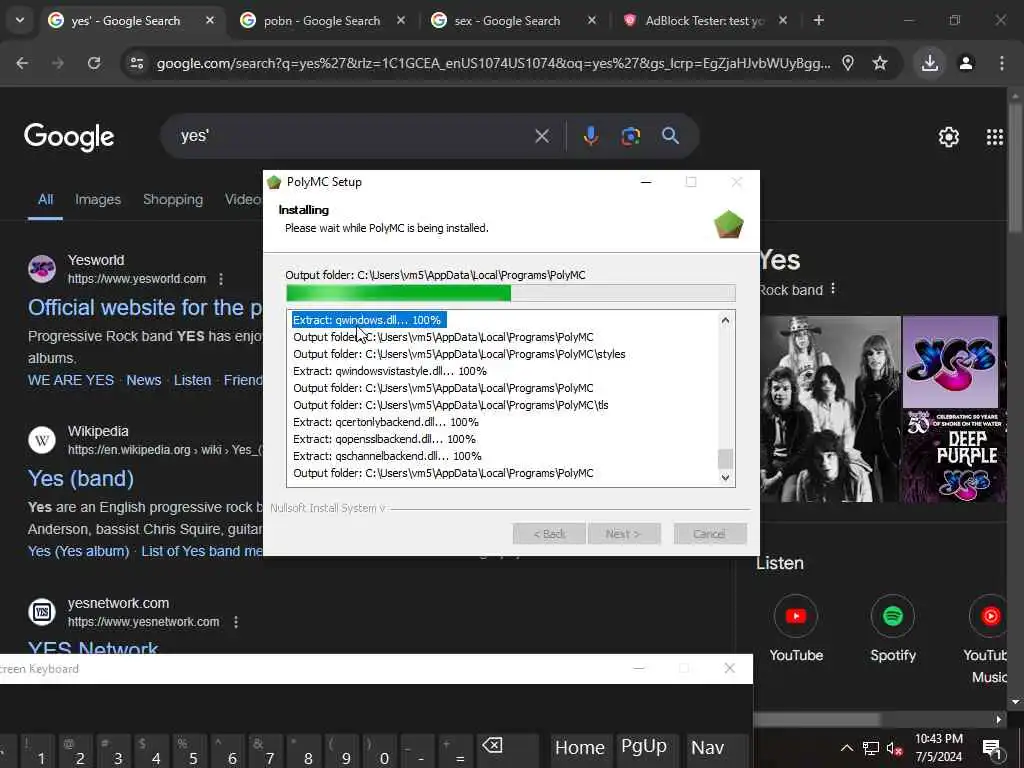
Task: Select the All search filter tab
Action: point(45,199)
